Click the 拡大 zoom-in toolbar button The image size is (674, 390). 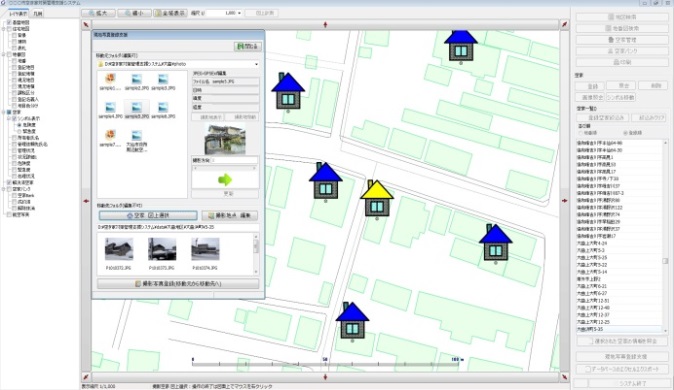click(x=98, y=13)
